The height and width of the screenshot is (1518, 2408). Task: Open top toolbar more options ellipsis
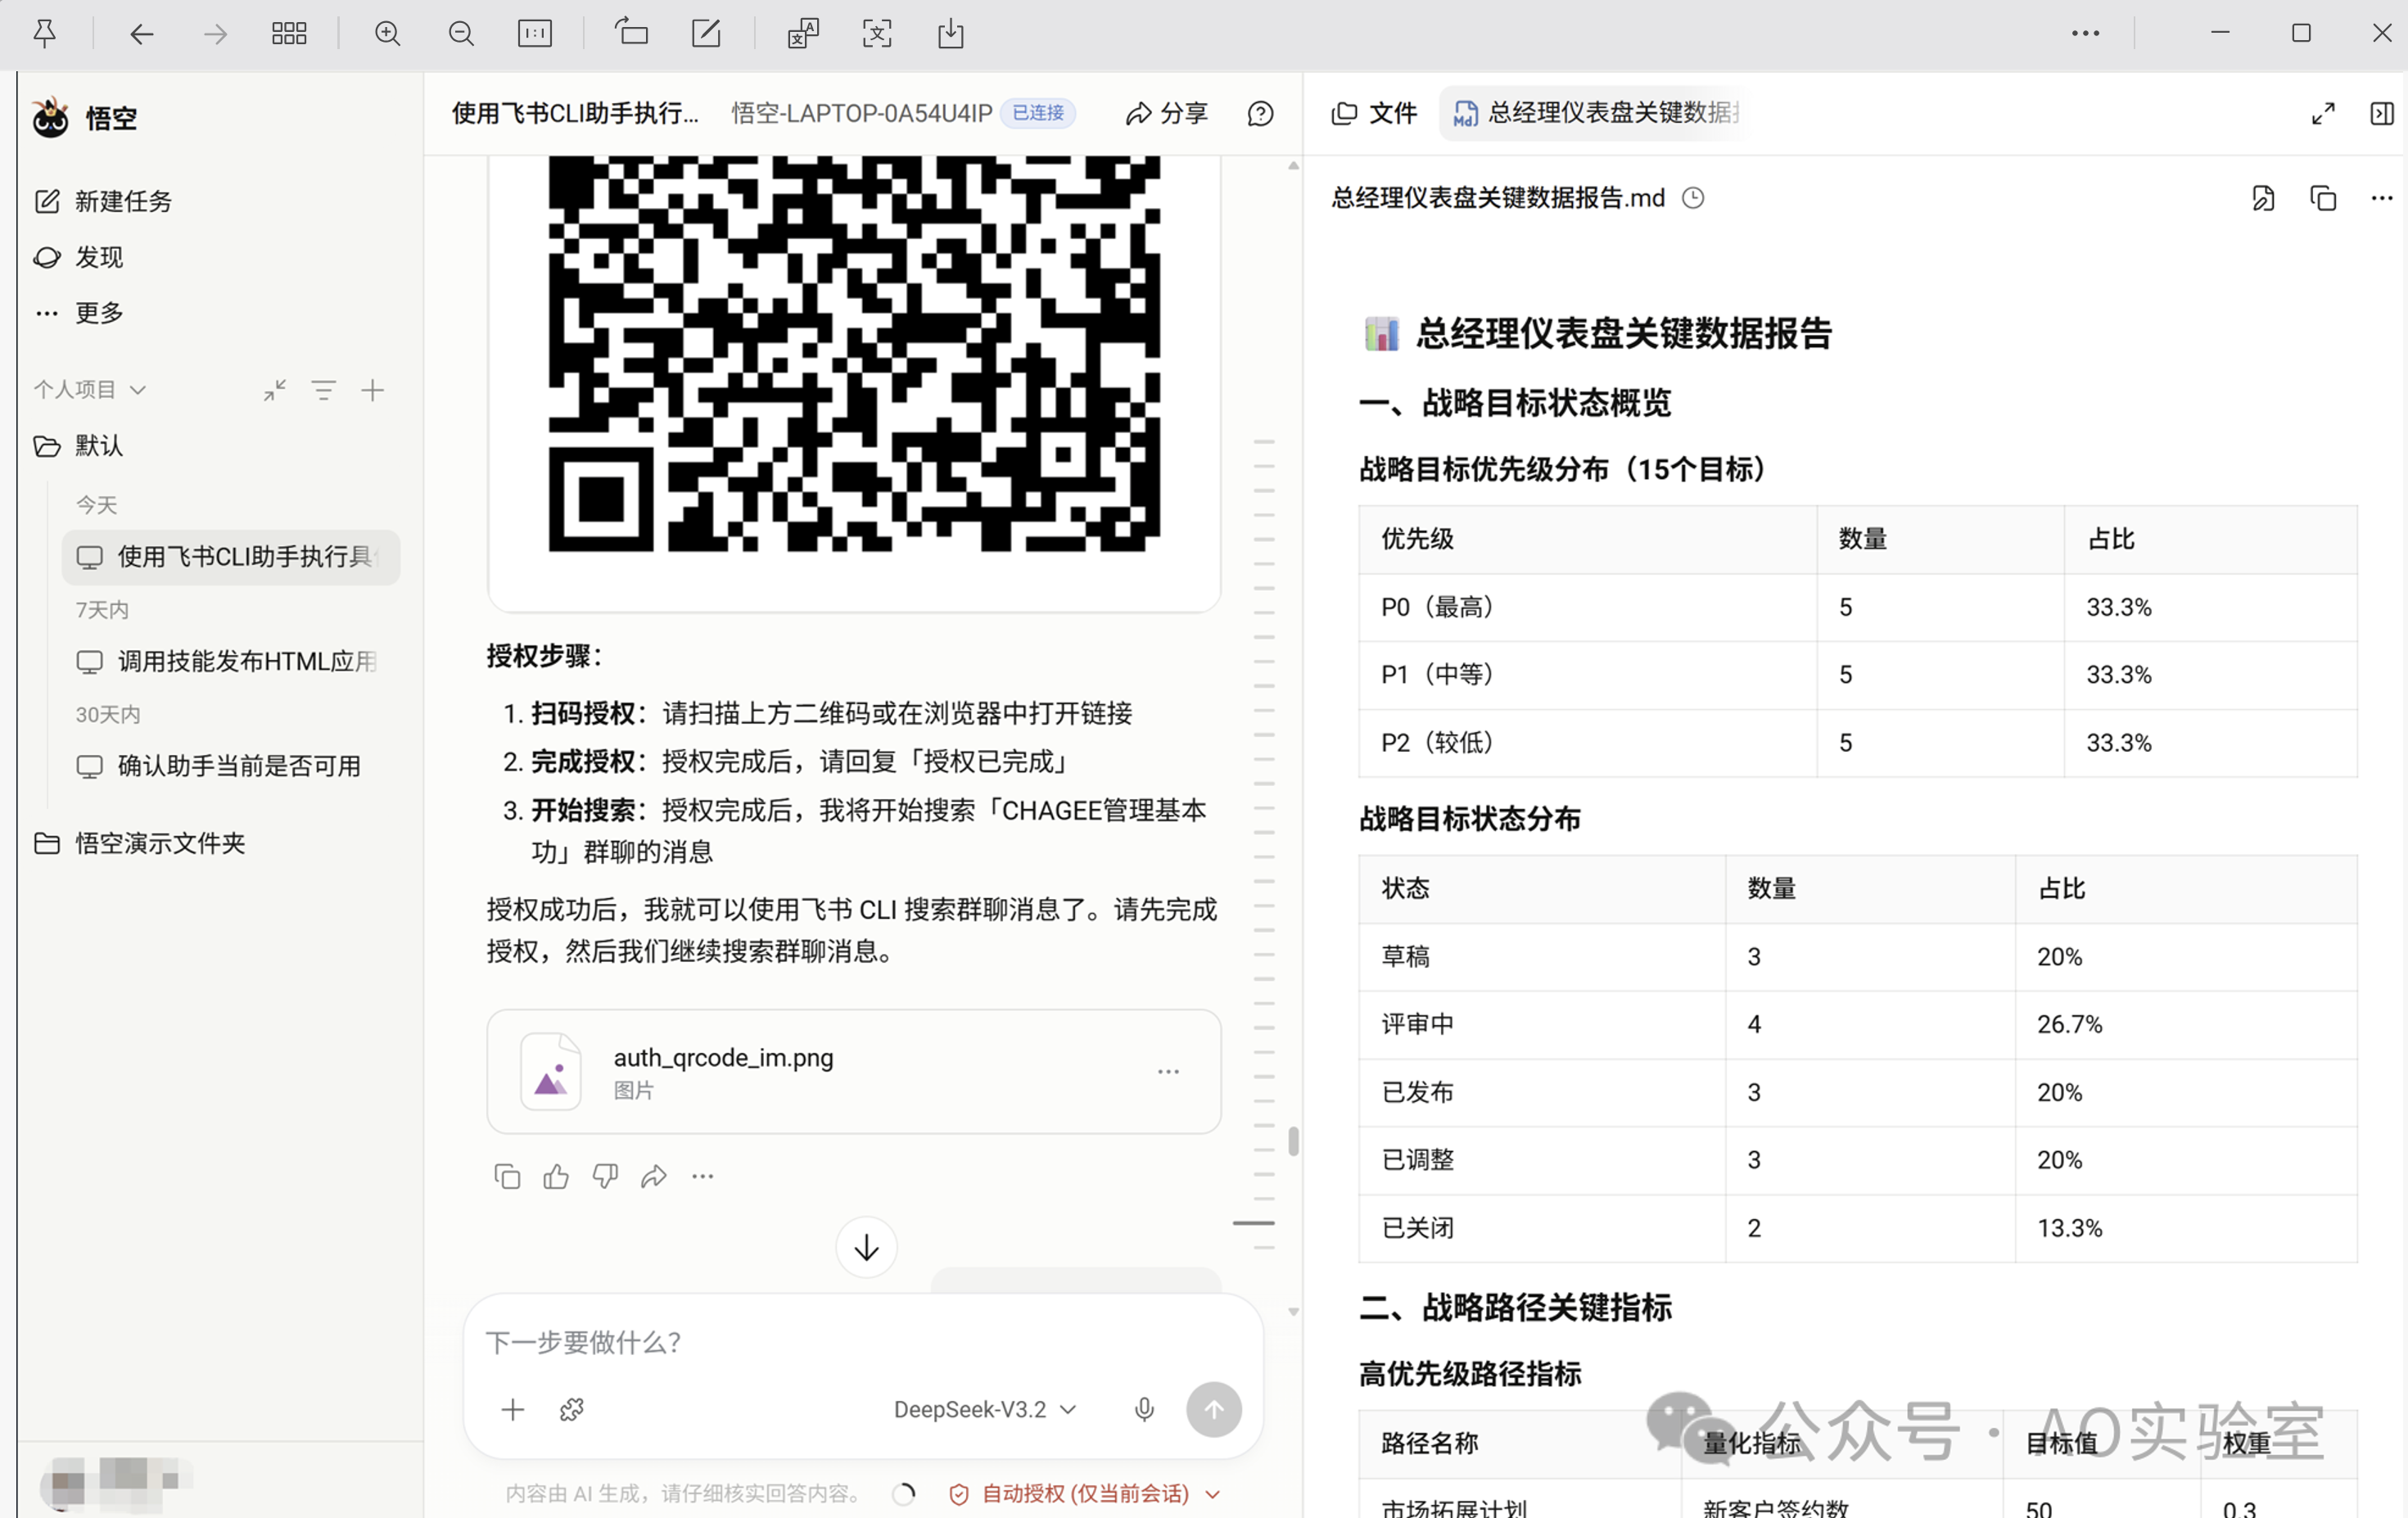pos(2085,34)
